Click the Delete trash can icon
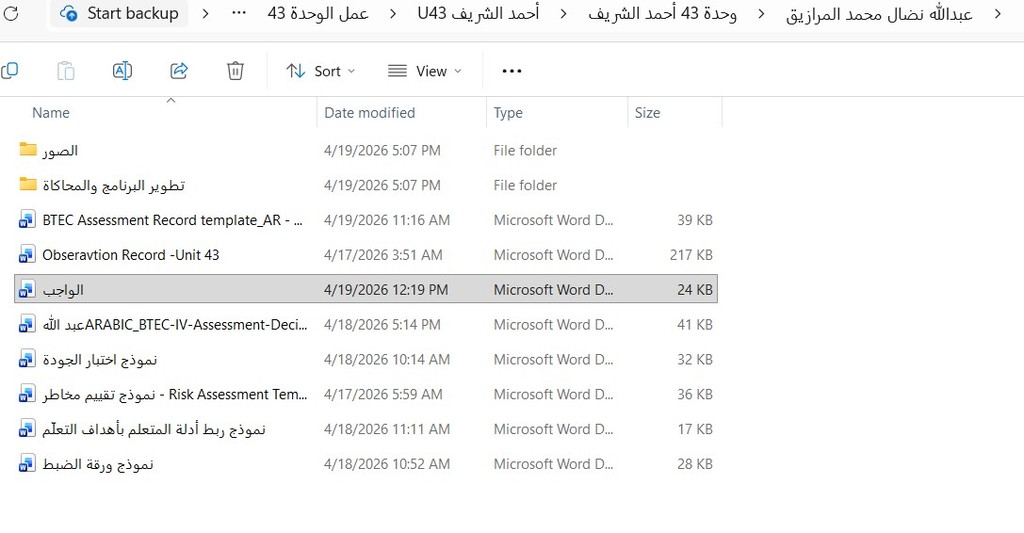The image size is (1024, 533). (x=235, y=71)
